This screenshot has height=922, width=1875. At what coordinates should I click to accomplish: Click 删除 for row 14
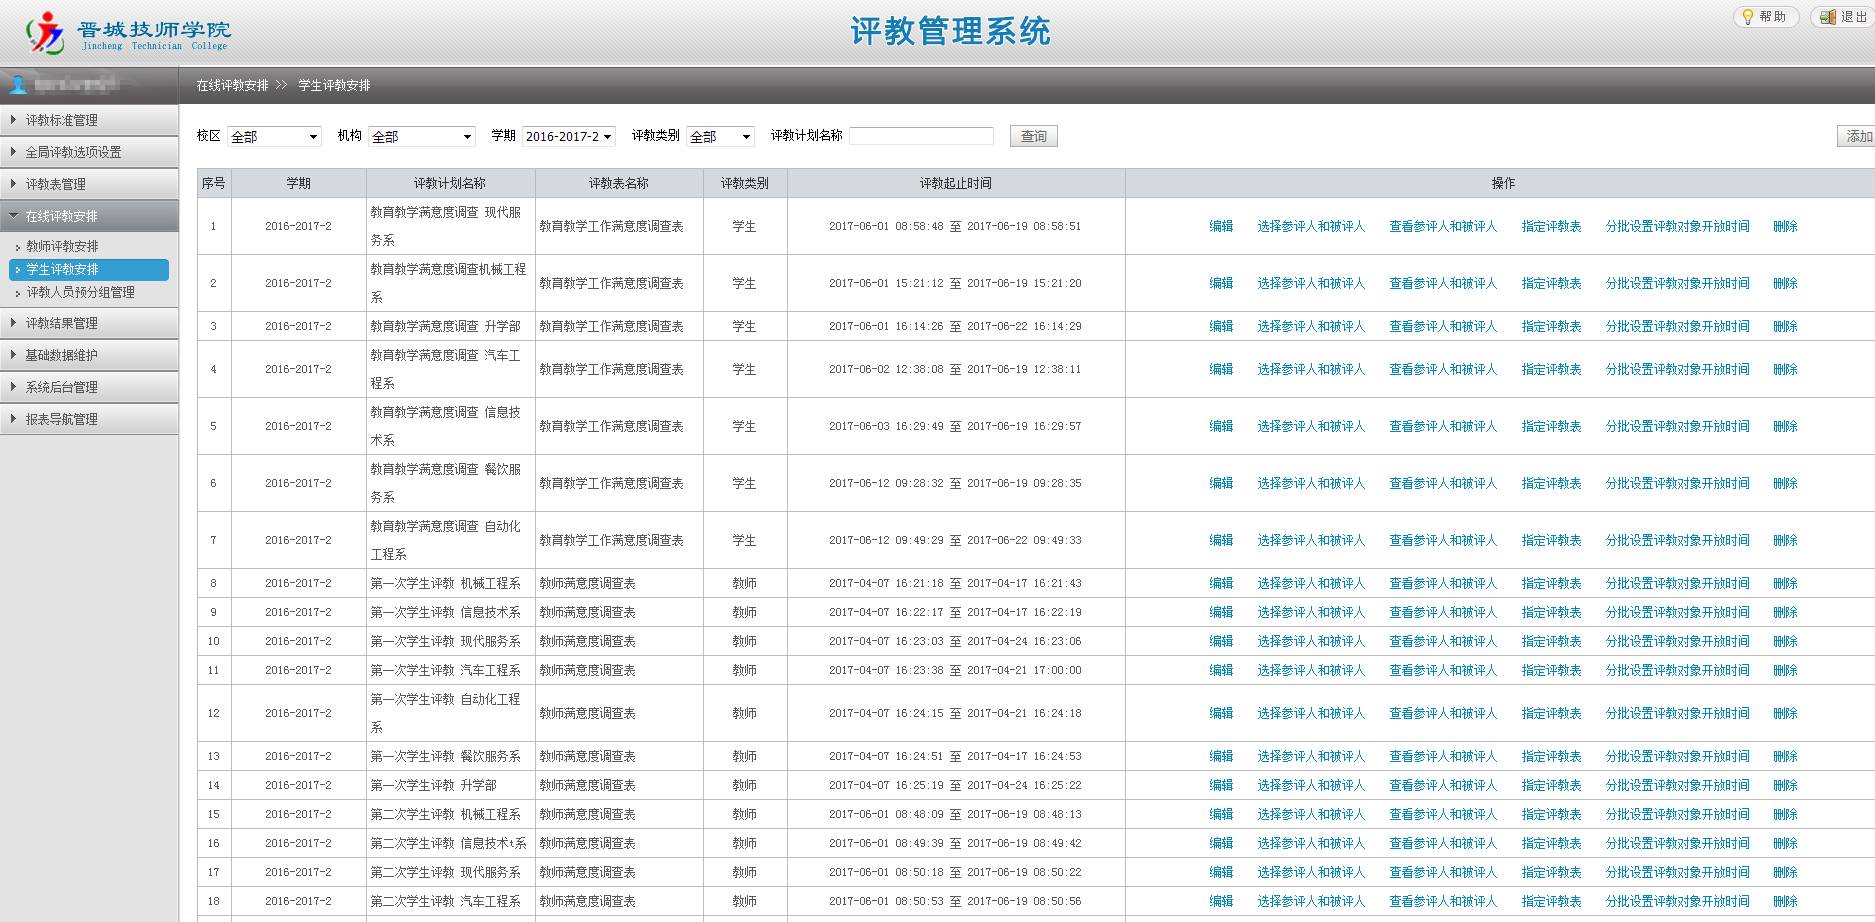pos(1785,785)
